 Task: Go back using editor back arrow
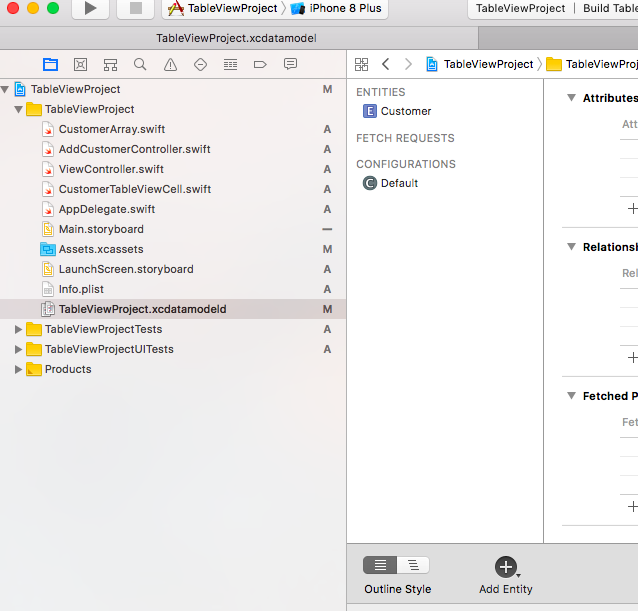point(386,64)
